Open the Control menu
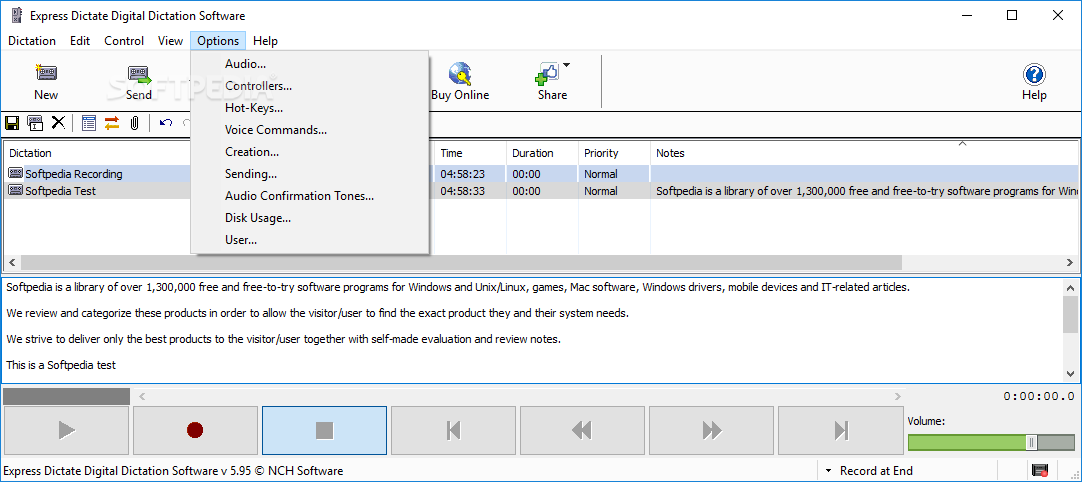Viewport: 1082px width, 482px height. click(x=124, y=41)
